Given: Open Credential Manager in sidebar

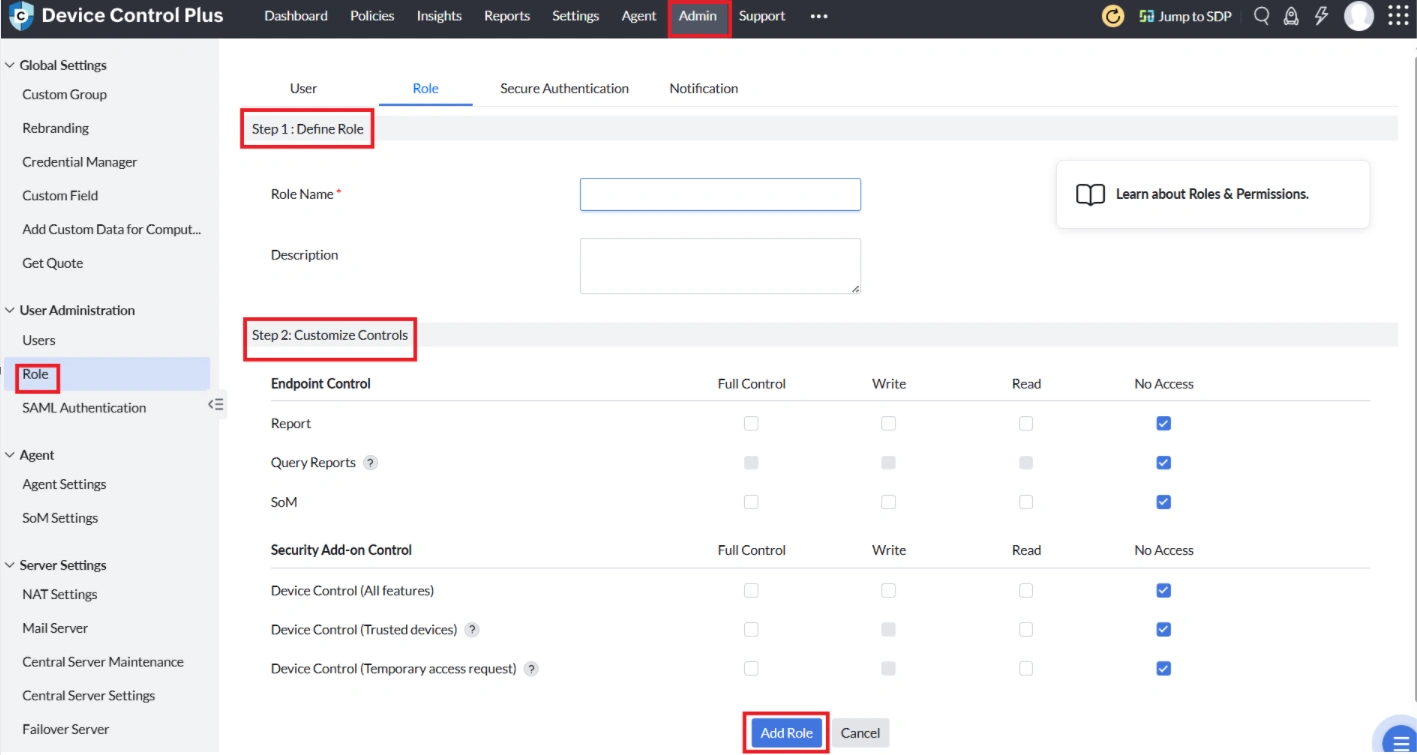Looking at the screenshot, I should click(80, 162).
